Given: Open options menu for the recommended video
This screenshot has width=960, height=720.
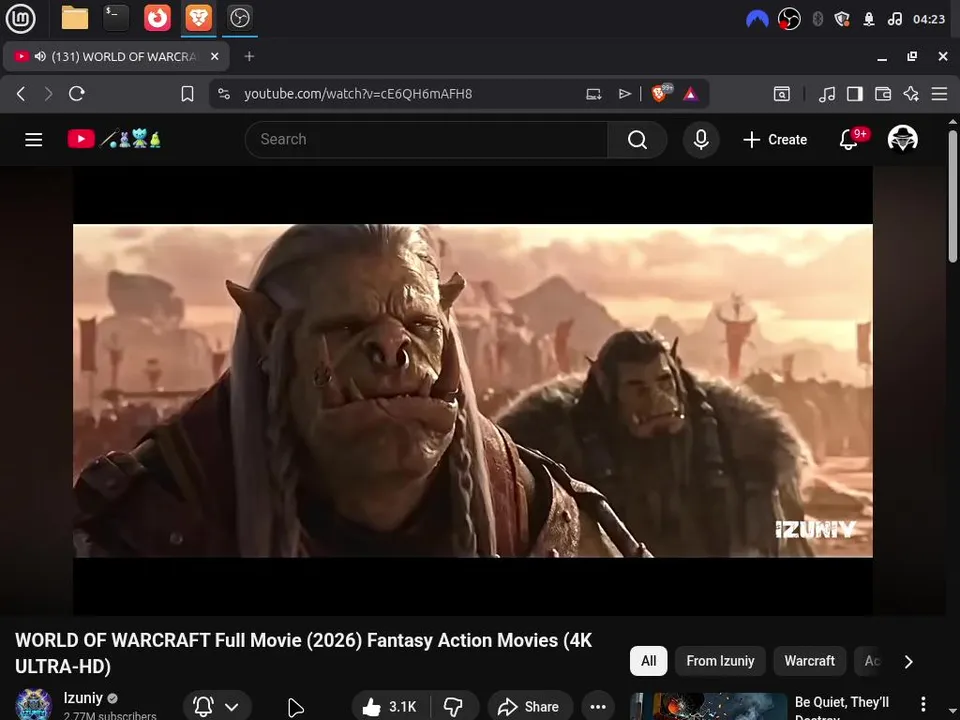Looking at the screenshot, I should 923,704.
